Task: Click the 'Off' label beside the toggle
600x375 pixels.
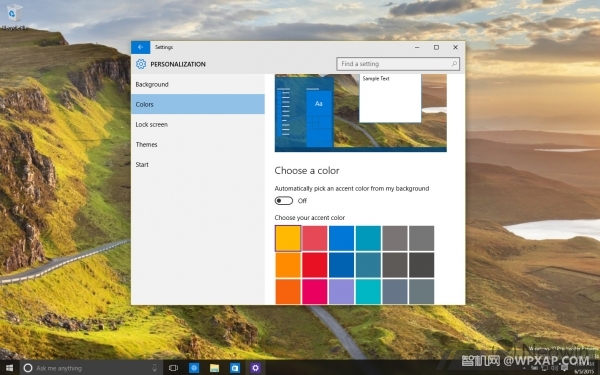Action: pyautogui.click(x=302, y=201)
